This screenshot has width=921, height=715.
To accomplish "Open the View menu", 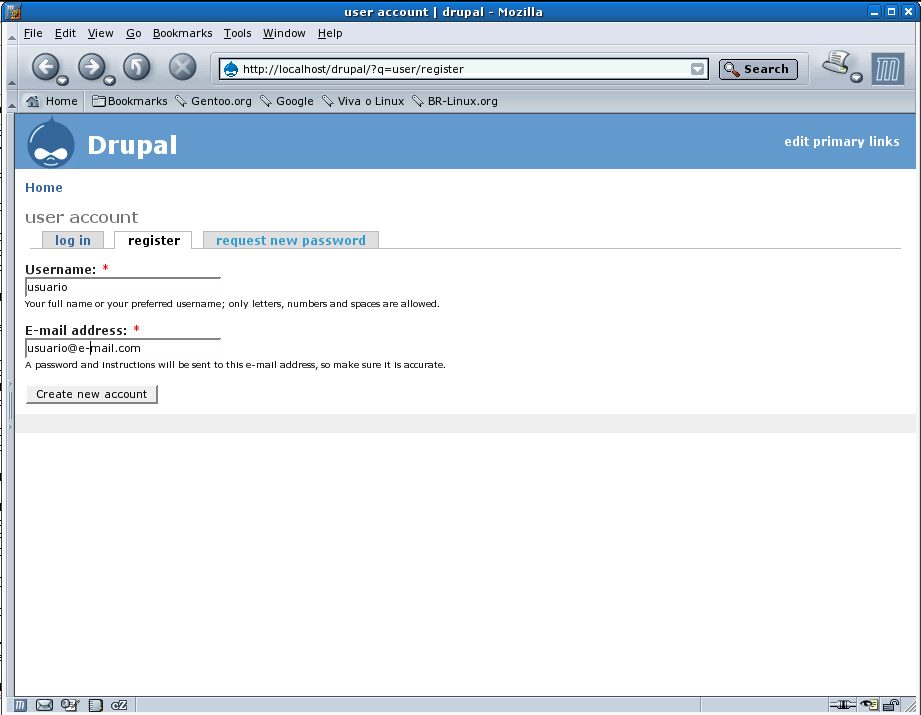I will (x=100, y=33).
